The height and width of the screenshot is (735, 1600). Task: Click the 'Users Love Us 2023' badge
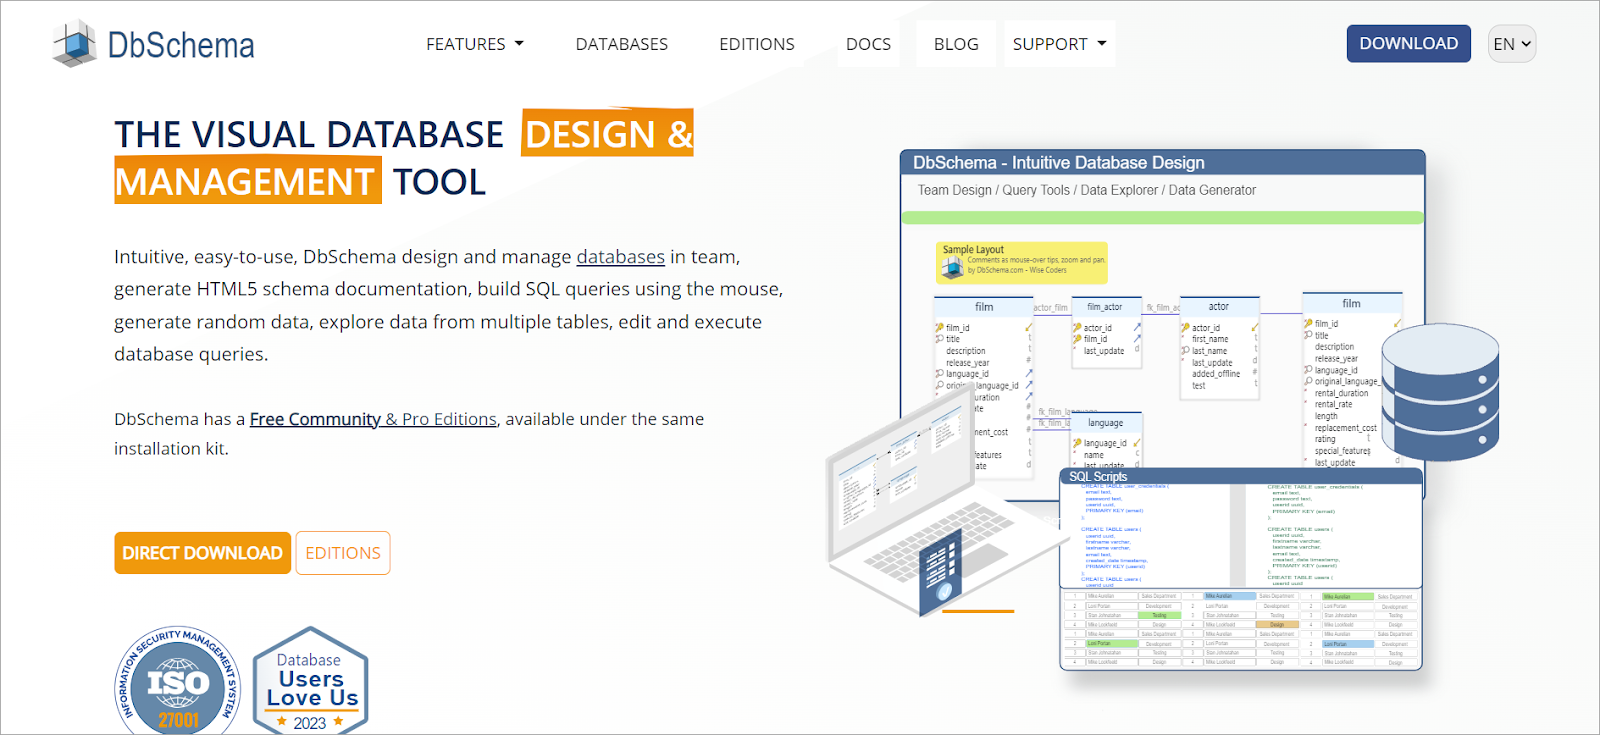[x=311, y=682]
